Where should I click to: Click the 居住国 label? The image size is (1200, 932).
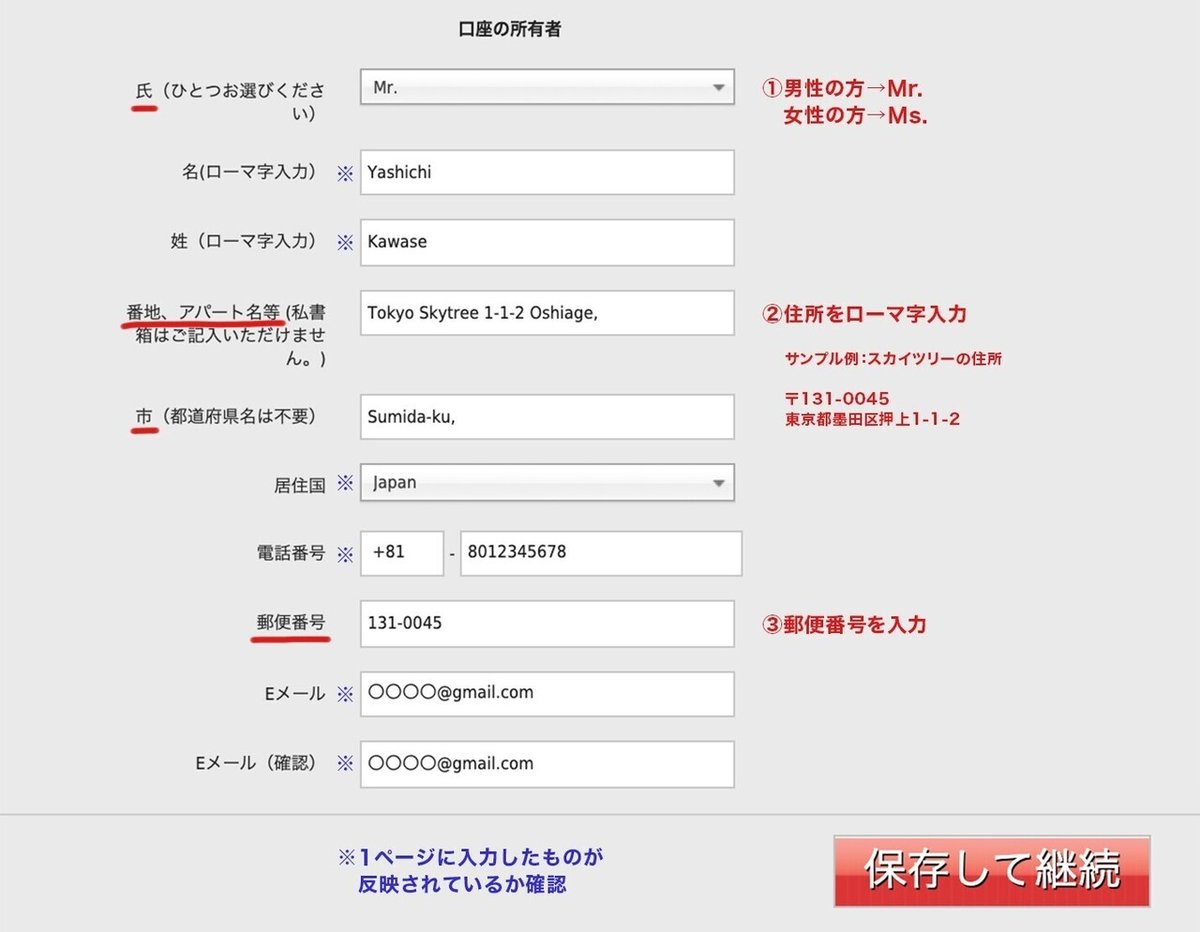click(x=300, y=485)
